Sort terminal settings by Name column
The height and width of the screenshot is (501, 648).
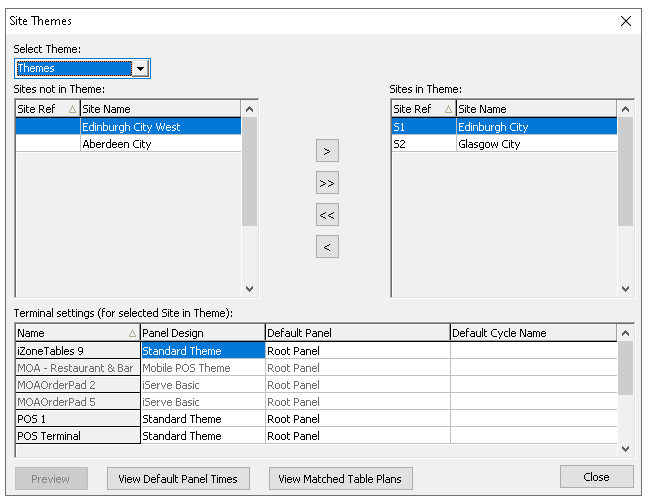pyautogui.click(x=77, y=333)
